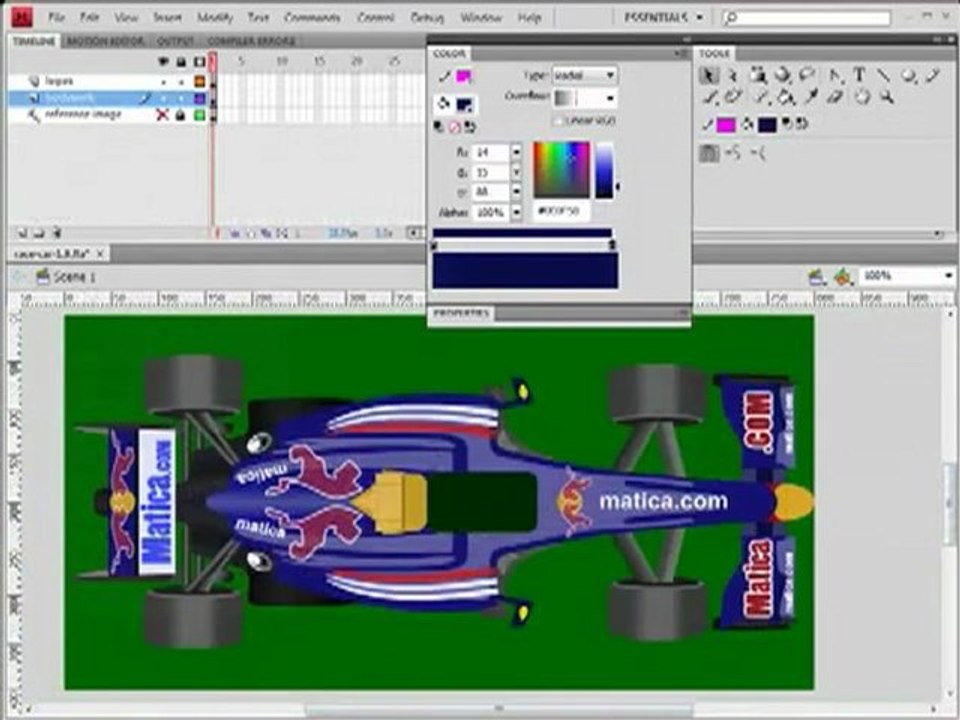This screenshot has width=960, height=720.
Task: Select the Oval shape tool
Action: pyautogui.click(x=908, y=75)
